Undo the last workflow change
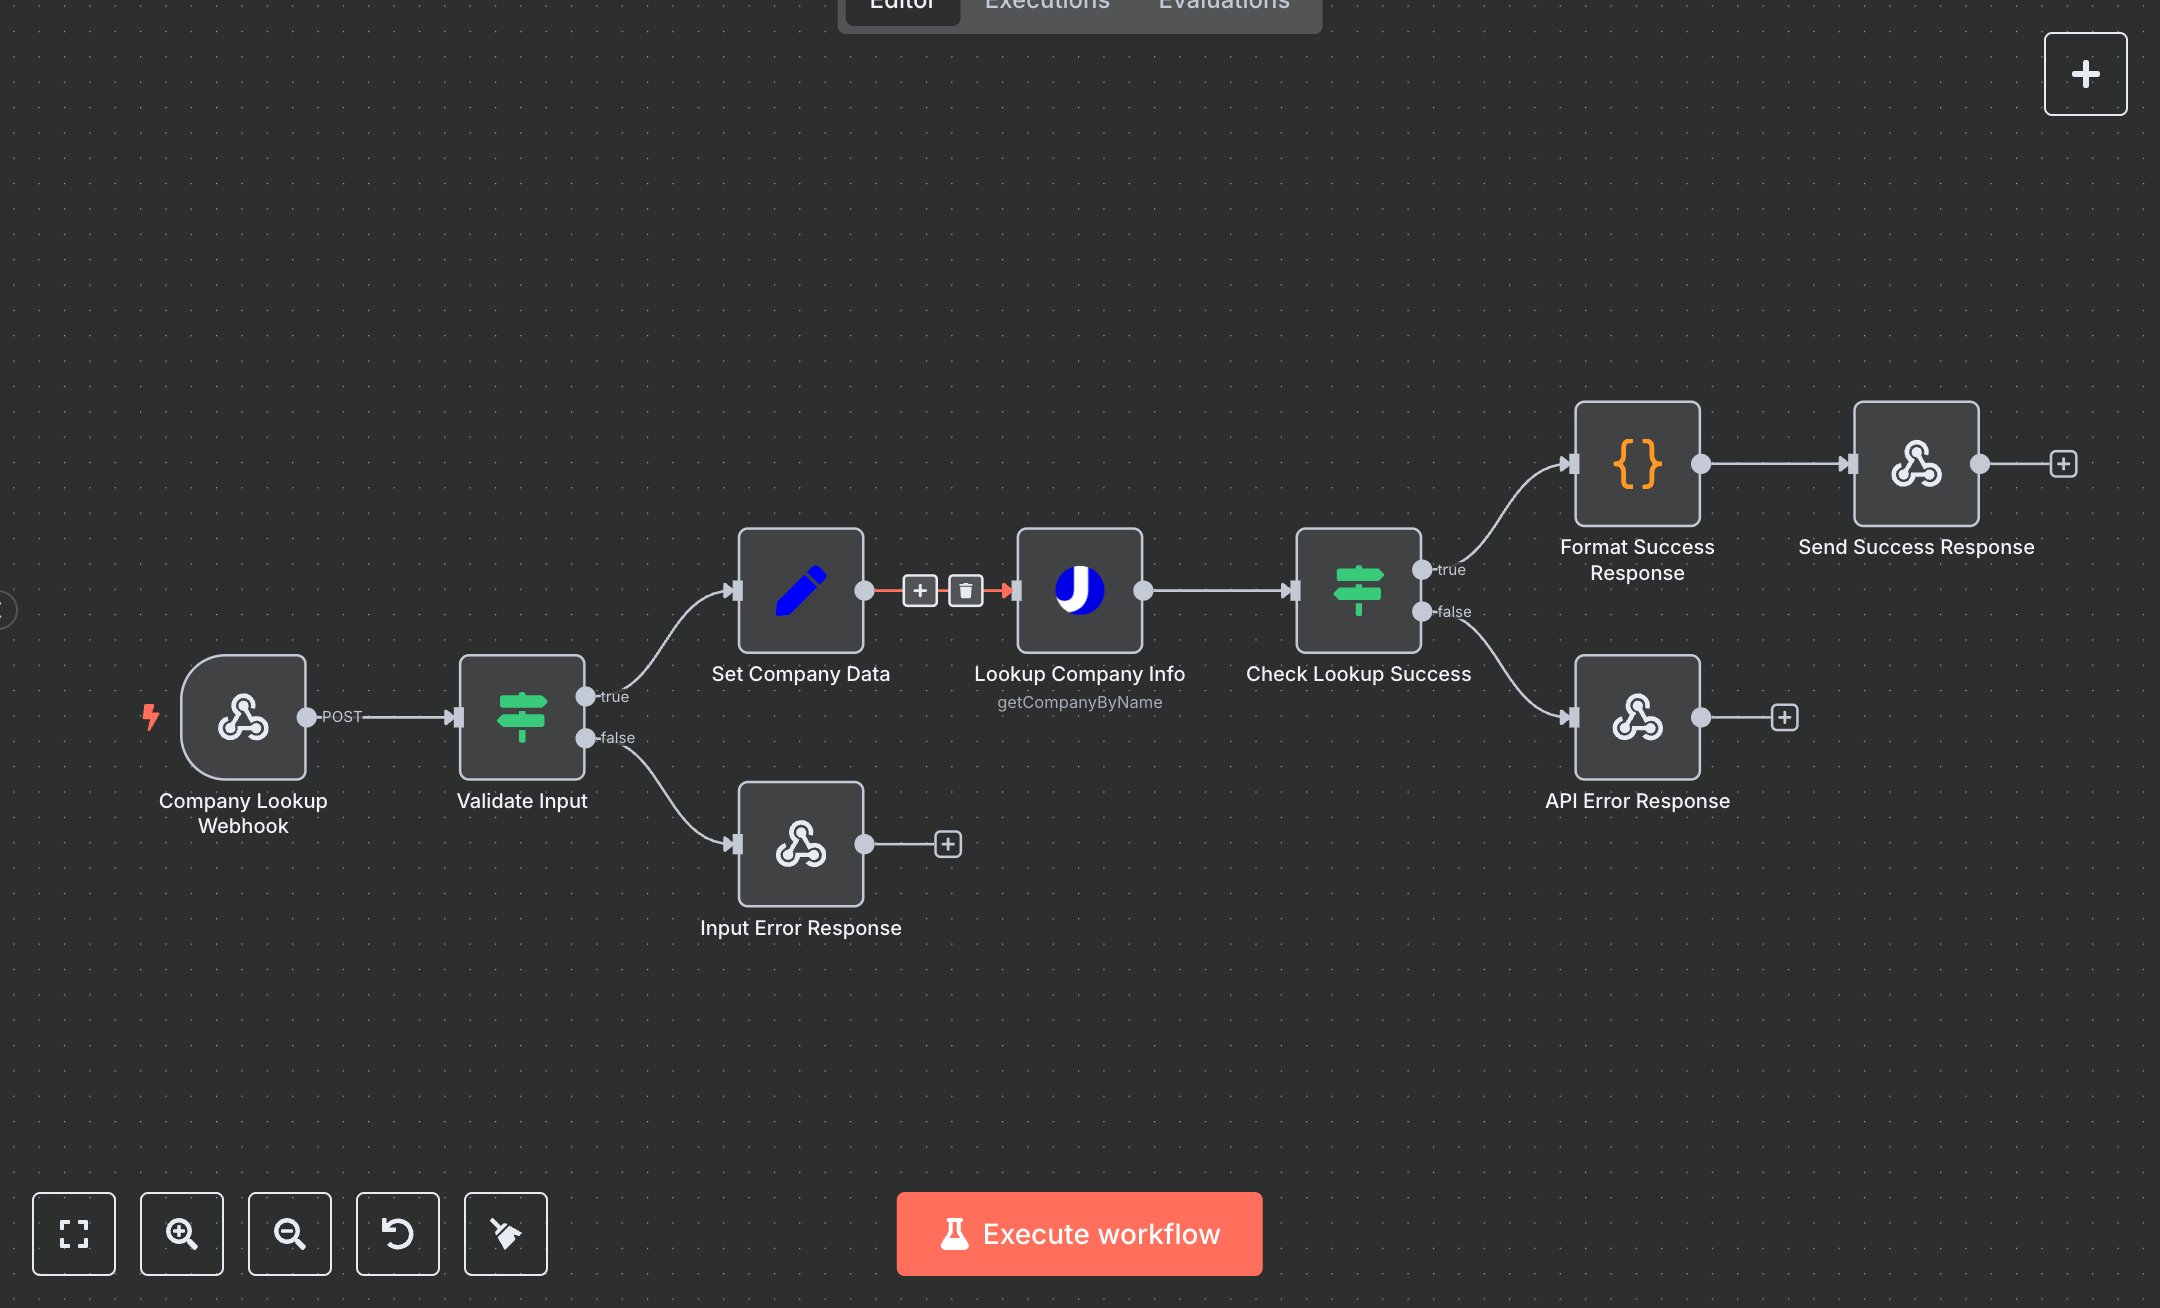2160x1308 pixels. (398, 1234)
